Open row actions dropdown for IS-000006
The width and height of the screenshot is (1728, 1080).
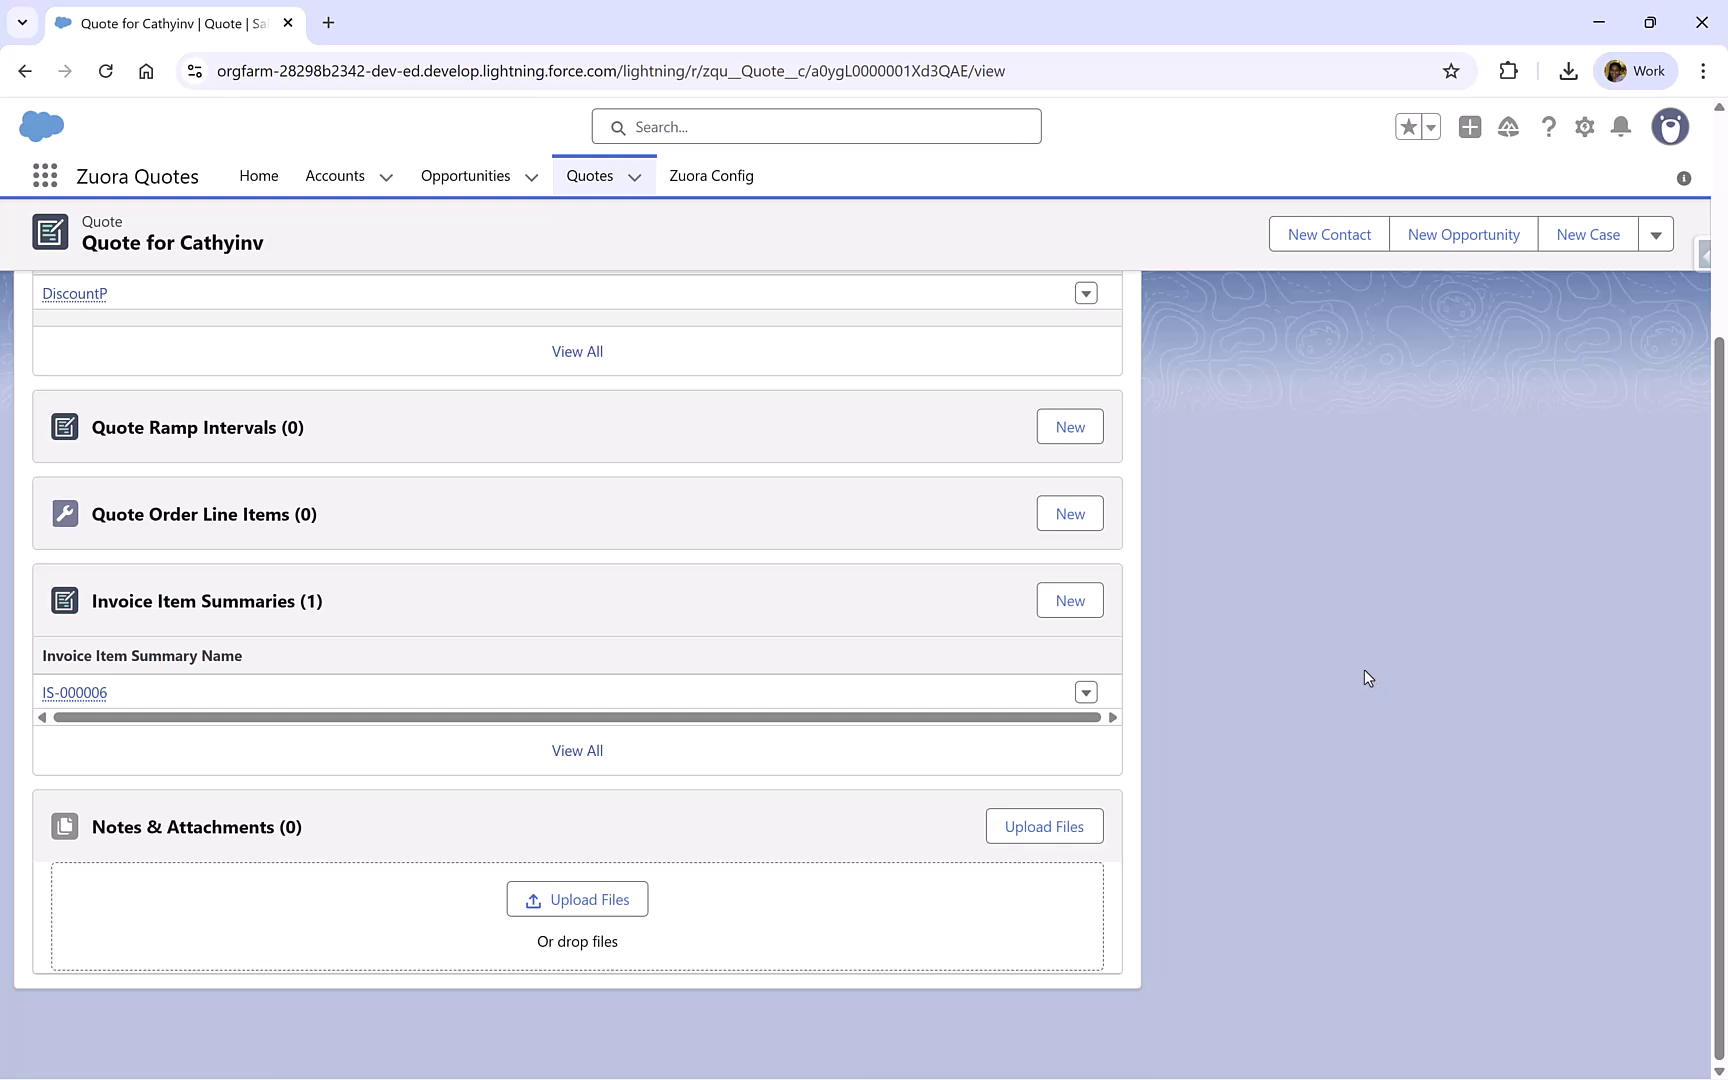coord(1086,692)
